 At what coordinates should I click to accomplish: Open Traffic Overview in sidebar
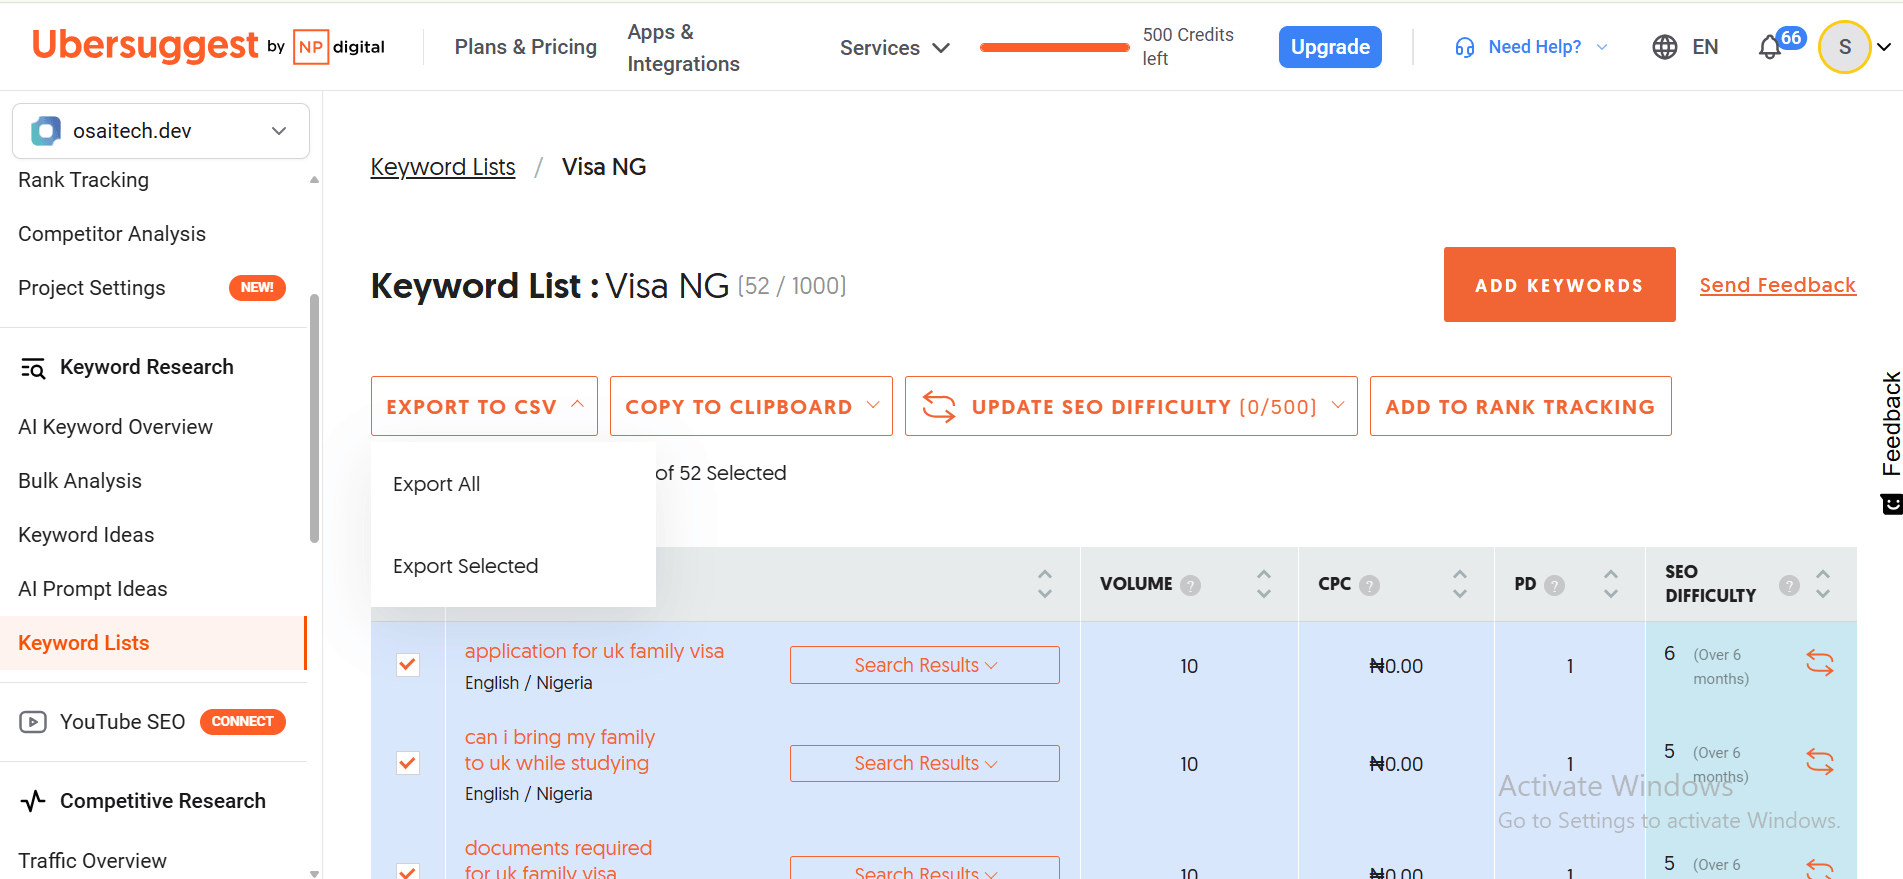pyautogui.click(x=92, y=861)
